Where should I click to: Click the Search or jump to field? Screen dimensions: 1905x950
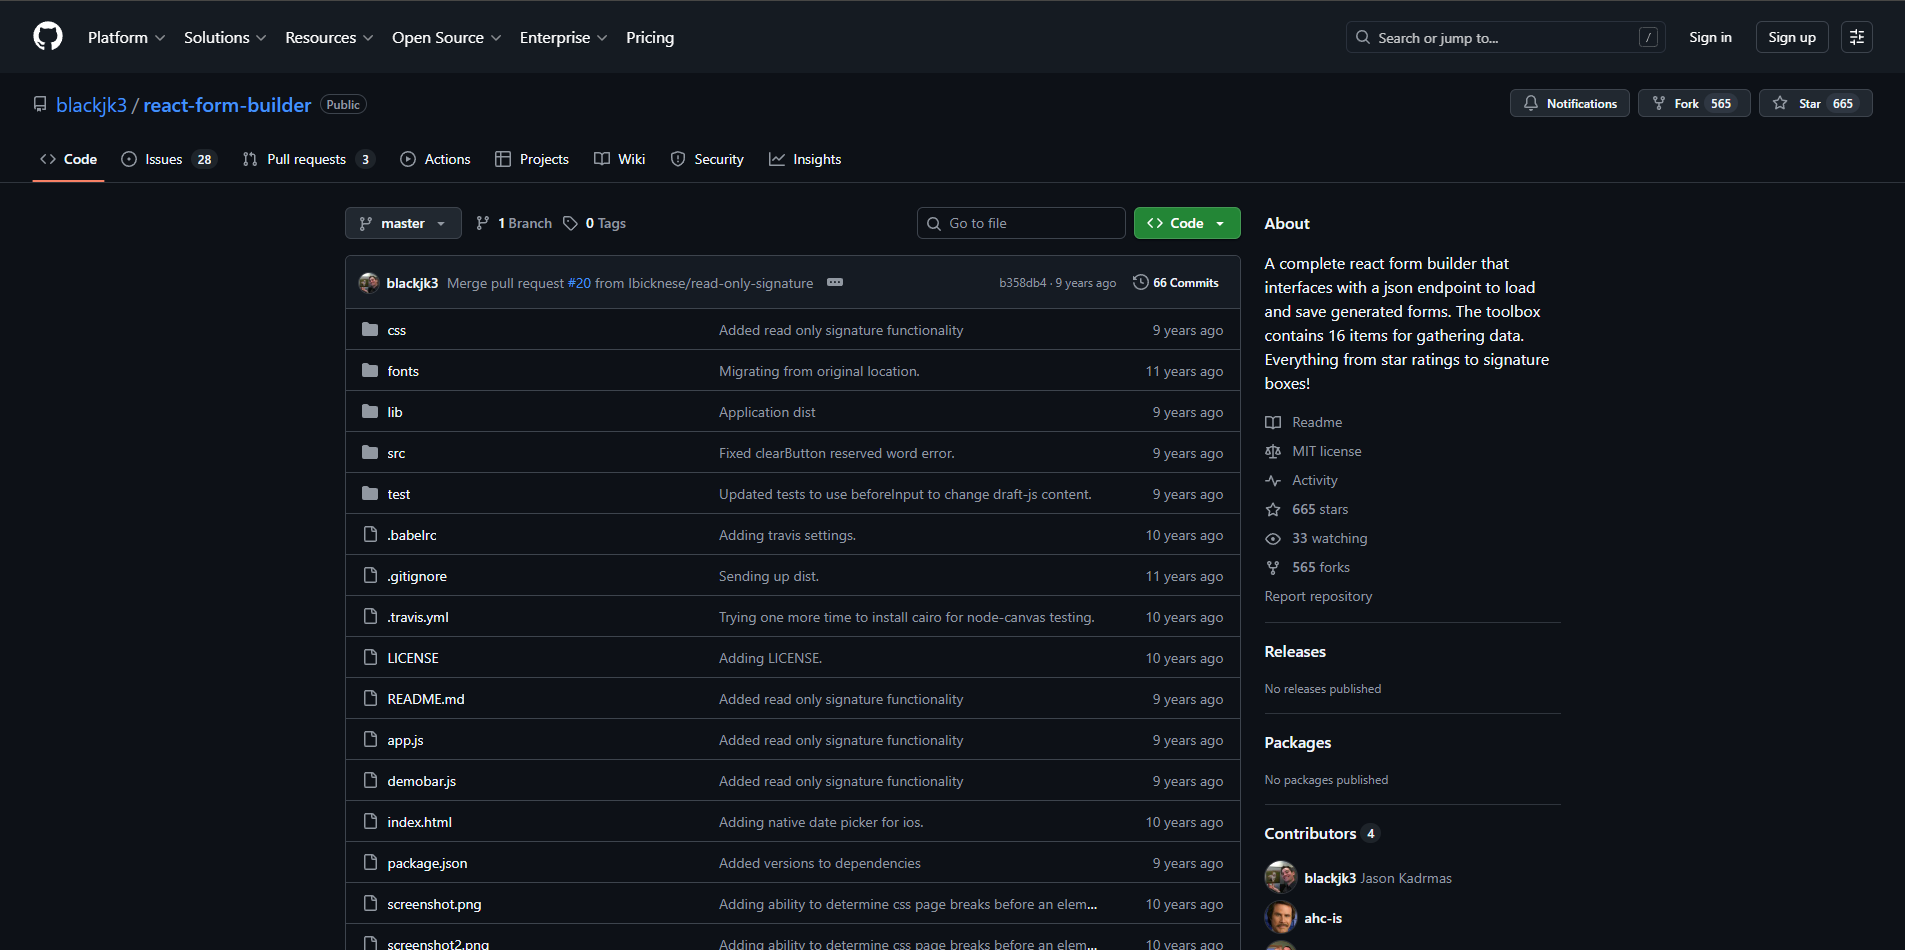coord(1505,37)
